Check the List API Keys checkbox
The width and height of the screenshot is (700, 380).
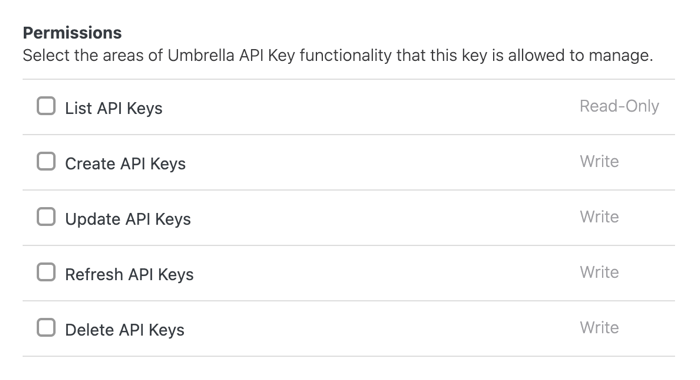(46, 106)
